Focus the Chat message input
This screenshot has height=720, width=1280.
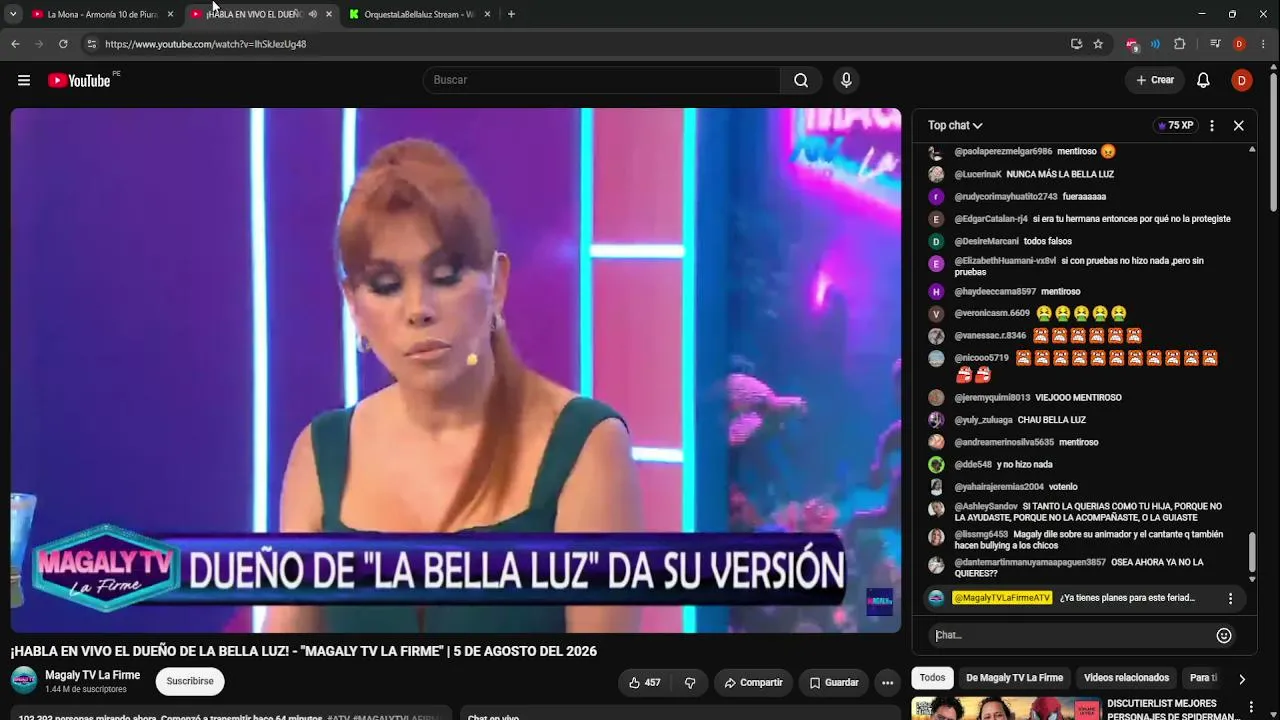pos(1071,635)
